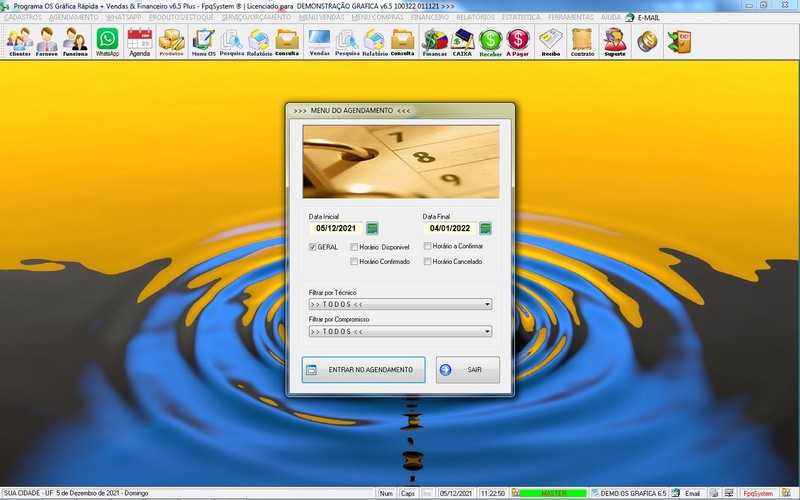This screenshot has height=500, width=800.
Task: Click Pesquisa icon right of Vendas
Action: 347,42
